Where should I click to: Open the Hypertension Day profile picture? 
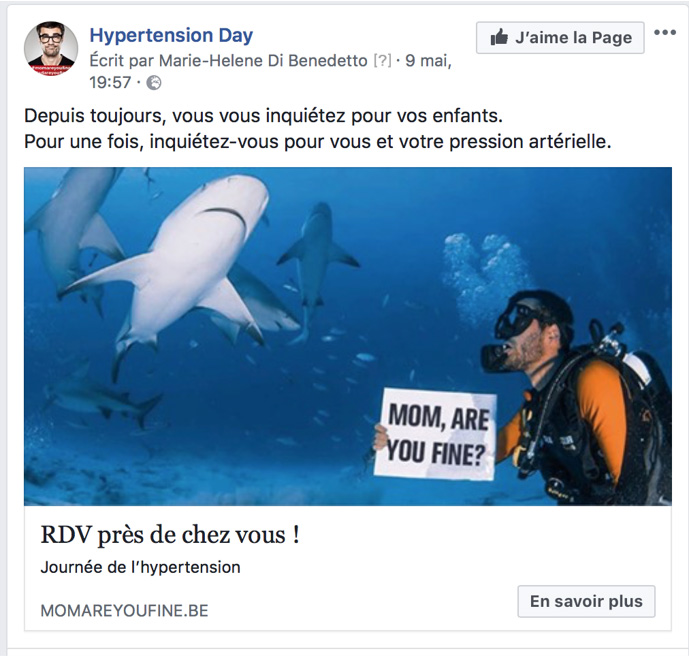51,48
